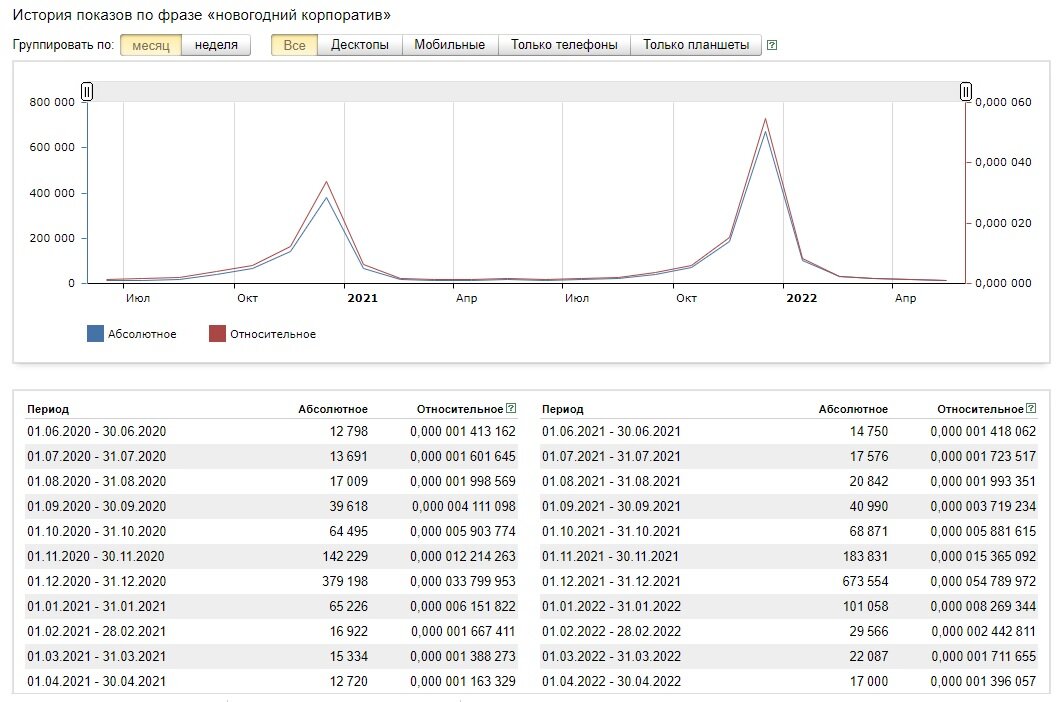
Task: Click right table Абсолютное column header
Action: tap(853, 409)
